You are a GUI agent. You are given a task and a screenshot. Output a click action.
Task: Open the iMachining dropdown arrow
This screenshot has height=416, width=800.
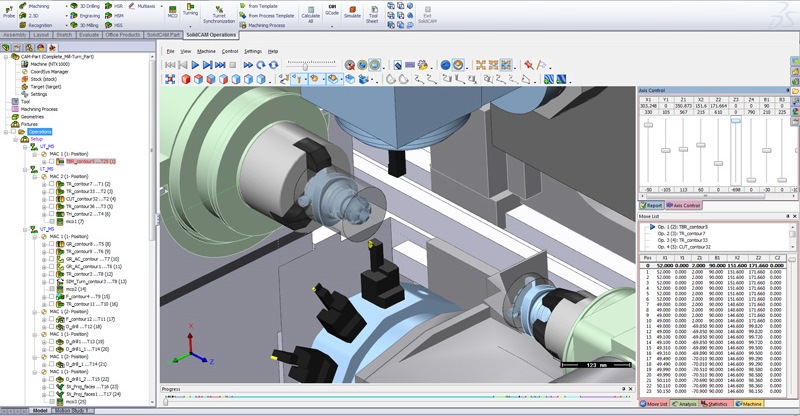(x=66, y=7)
